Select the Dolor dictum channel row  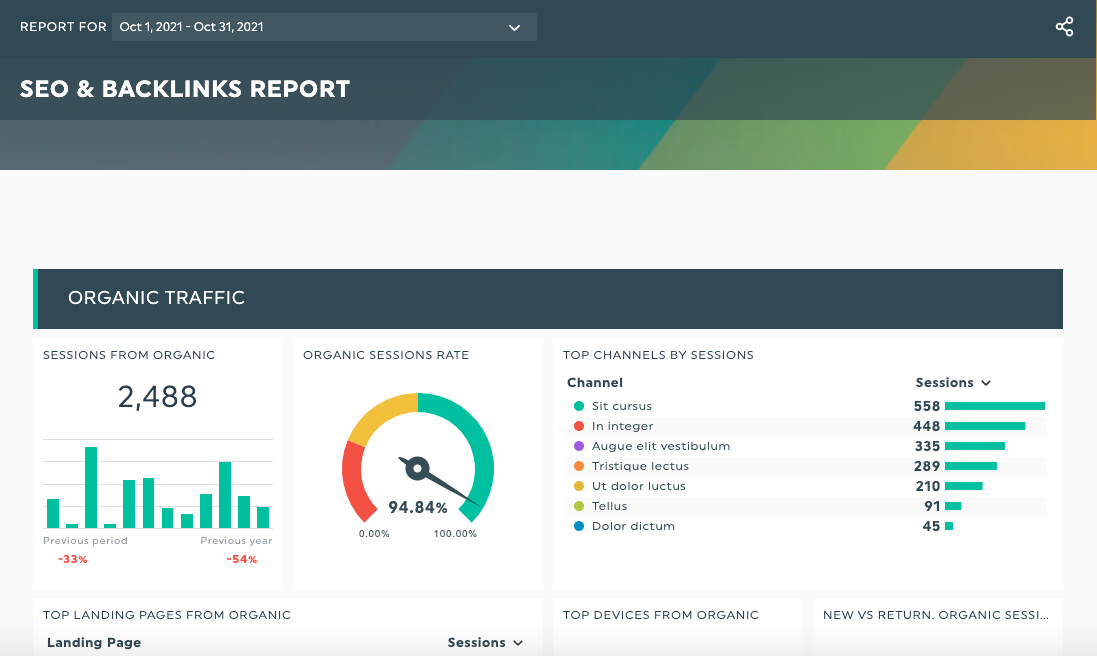[x=807, y=526]
